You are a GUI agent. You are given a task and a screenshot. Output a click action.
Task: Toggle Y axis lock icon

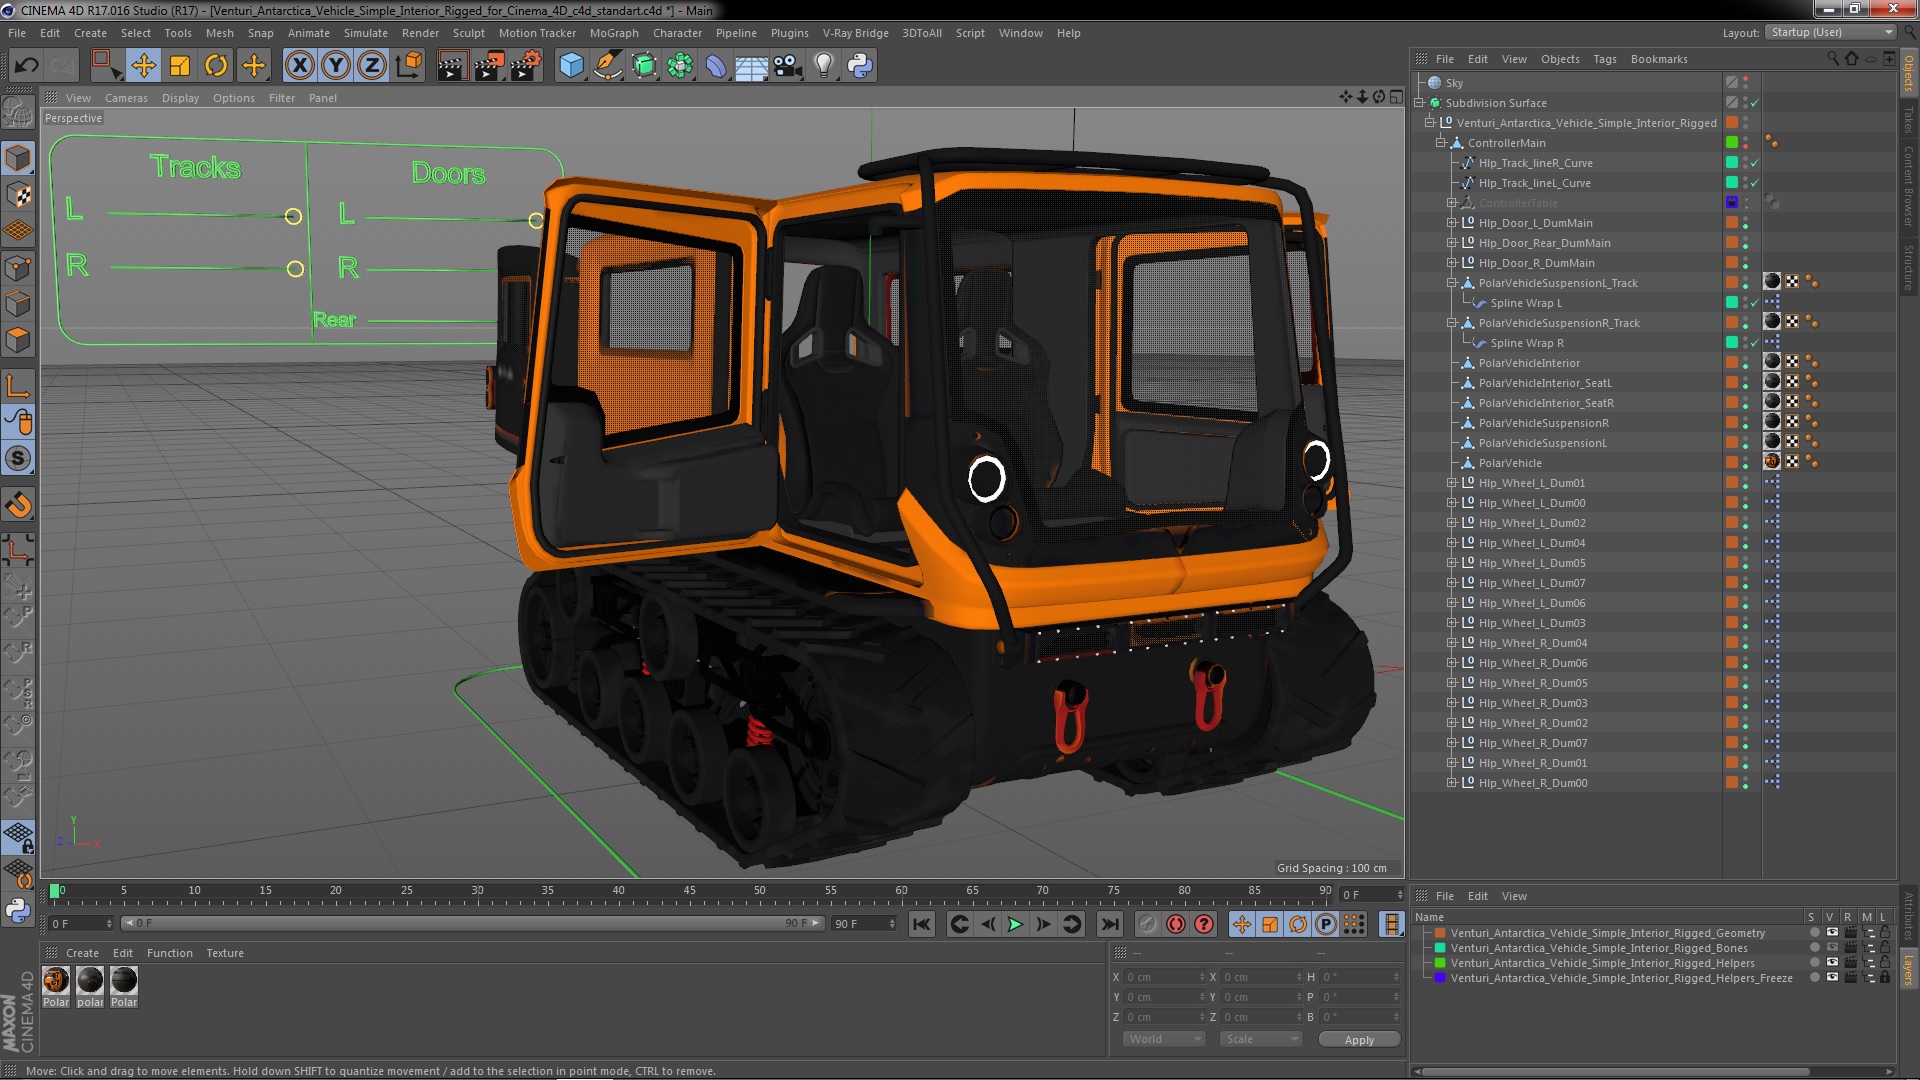tap(336, 66)
